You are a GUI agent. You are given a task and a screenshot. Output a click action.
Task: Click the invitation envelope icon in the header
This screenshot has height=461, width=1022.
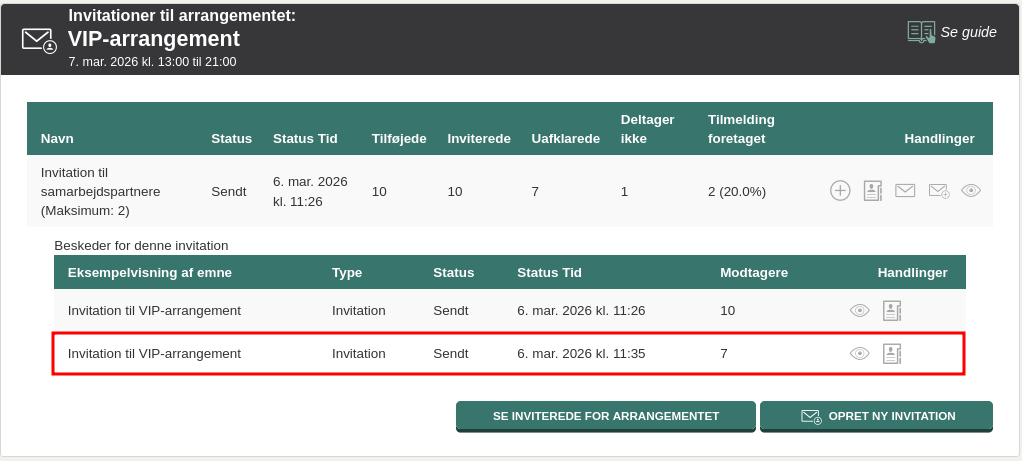click(x=39, y=40)
